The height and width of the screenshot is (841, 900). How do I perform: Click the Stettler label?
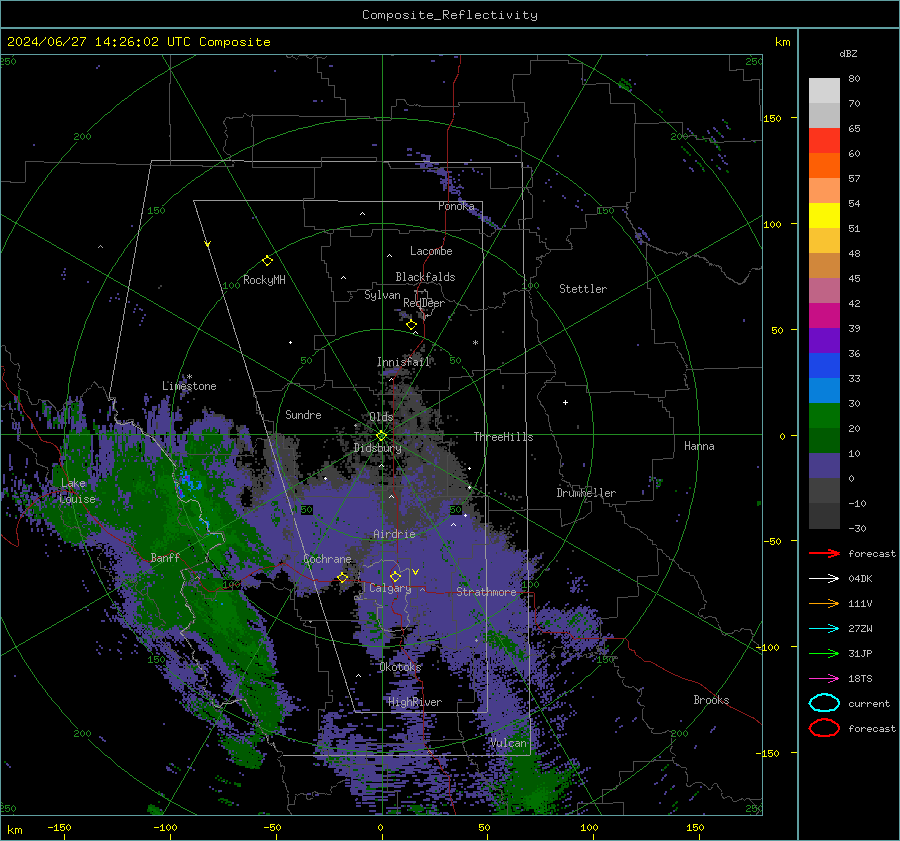coord(583,289)
